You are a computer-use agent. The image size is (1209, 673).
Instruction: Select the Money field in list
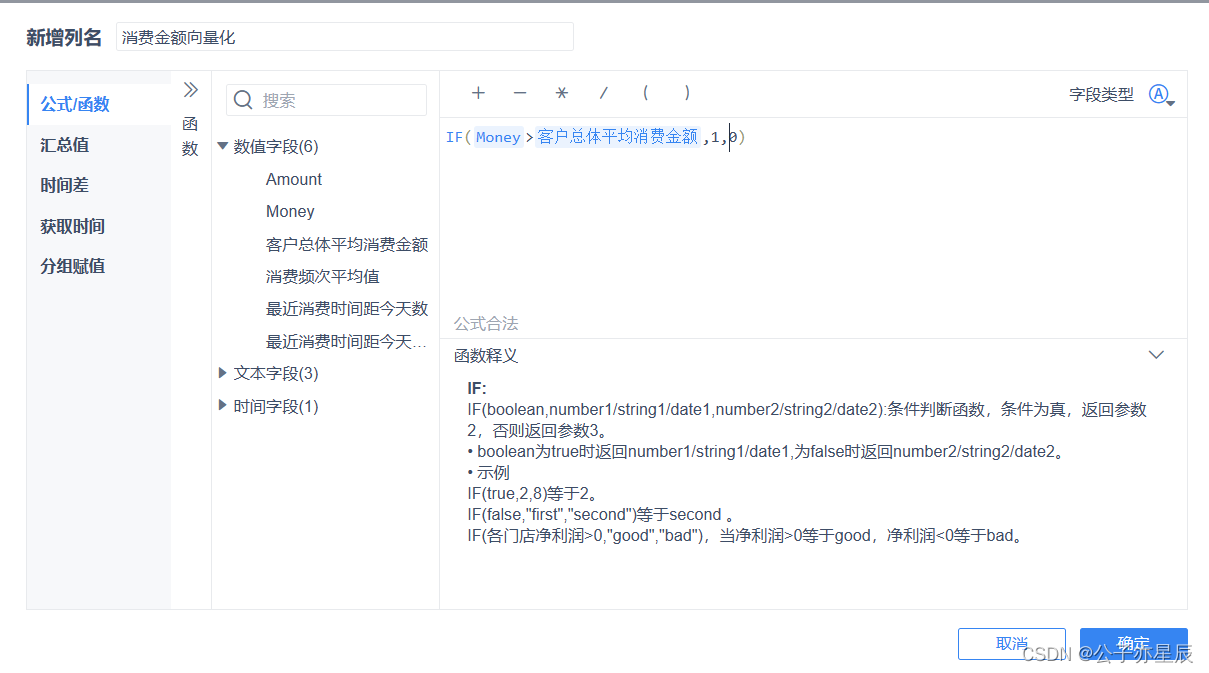point(290,211)
